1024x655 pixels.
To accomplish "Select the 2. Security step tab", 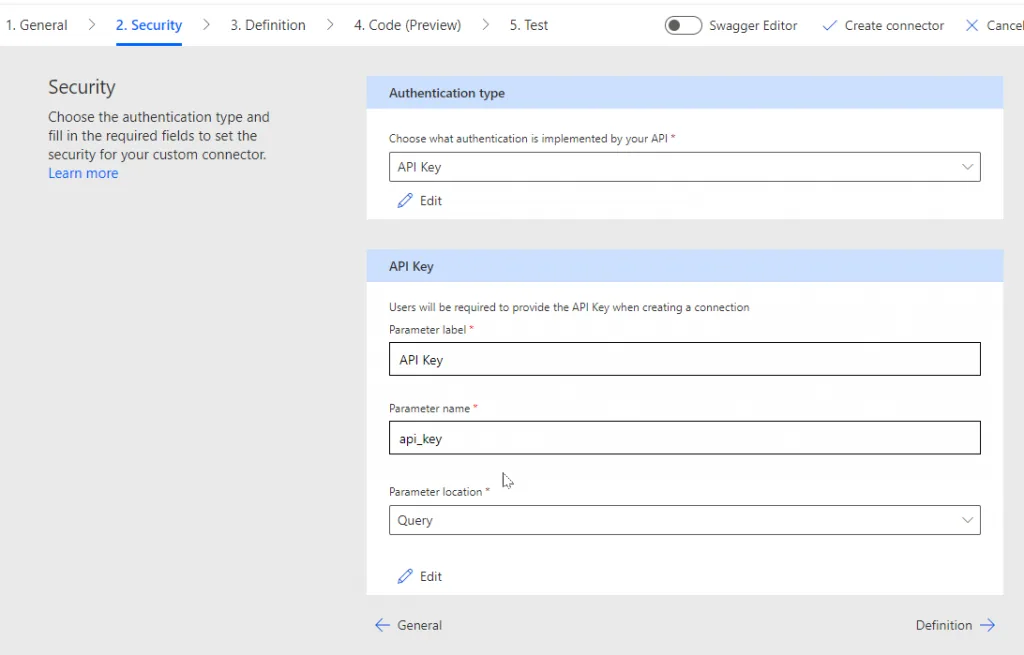I will (149, 25).
